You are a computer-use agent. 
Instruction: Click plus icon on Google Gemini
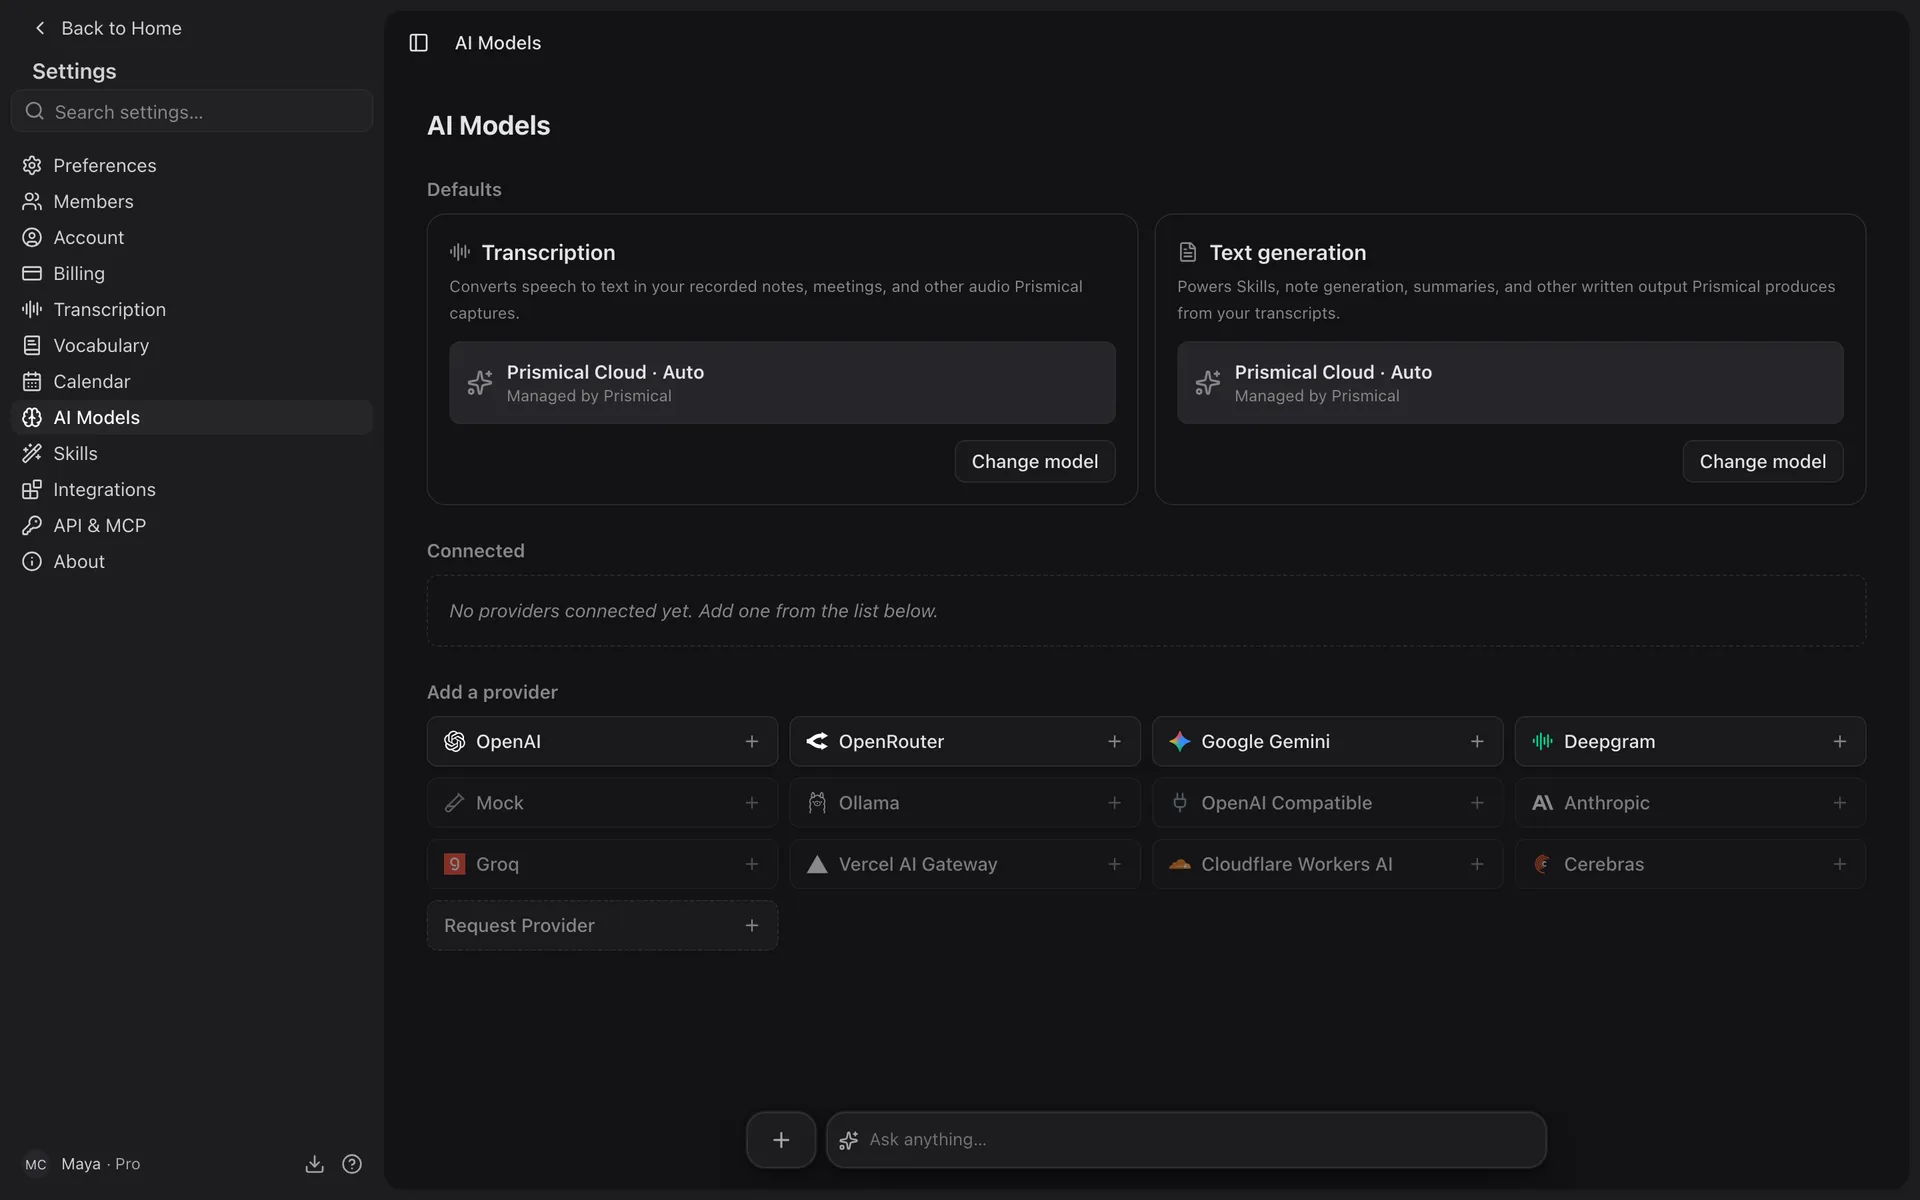click(1477, 741)
